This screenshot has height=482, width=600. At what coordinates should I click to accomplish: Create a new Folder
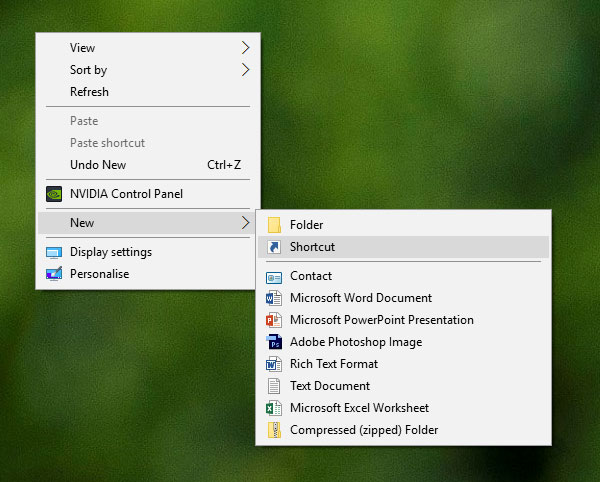click(x=404, y=225)
